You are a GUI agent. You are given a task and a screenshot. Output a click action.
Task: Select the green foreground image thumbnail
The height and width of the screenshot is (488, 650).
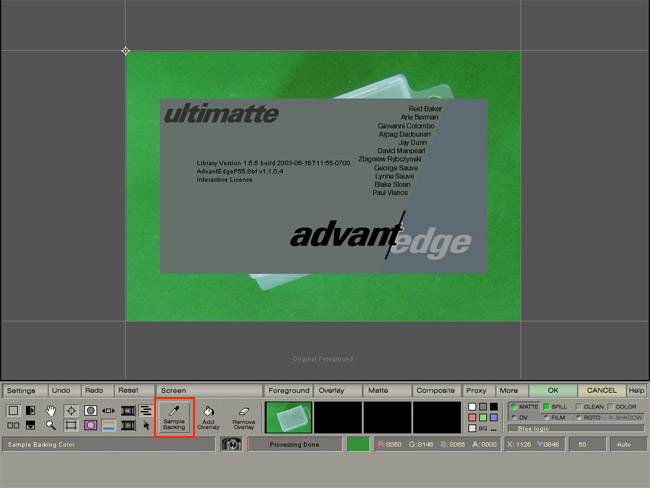point(288,417)
